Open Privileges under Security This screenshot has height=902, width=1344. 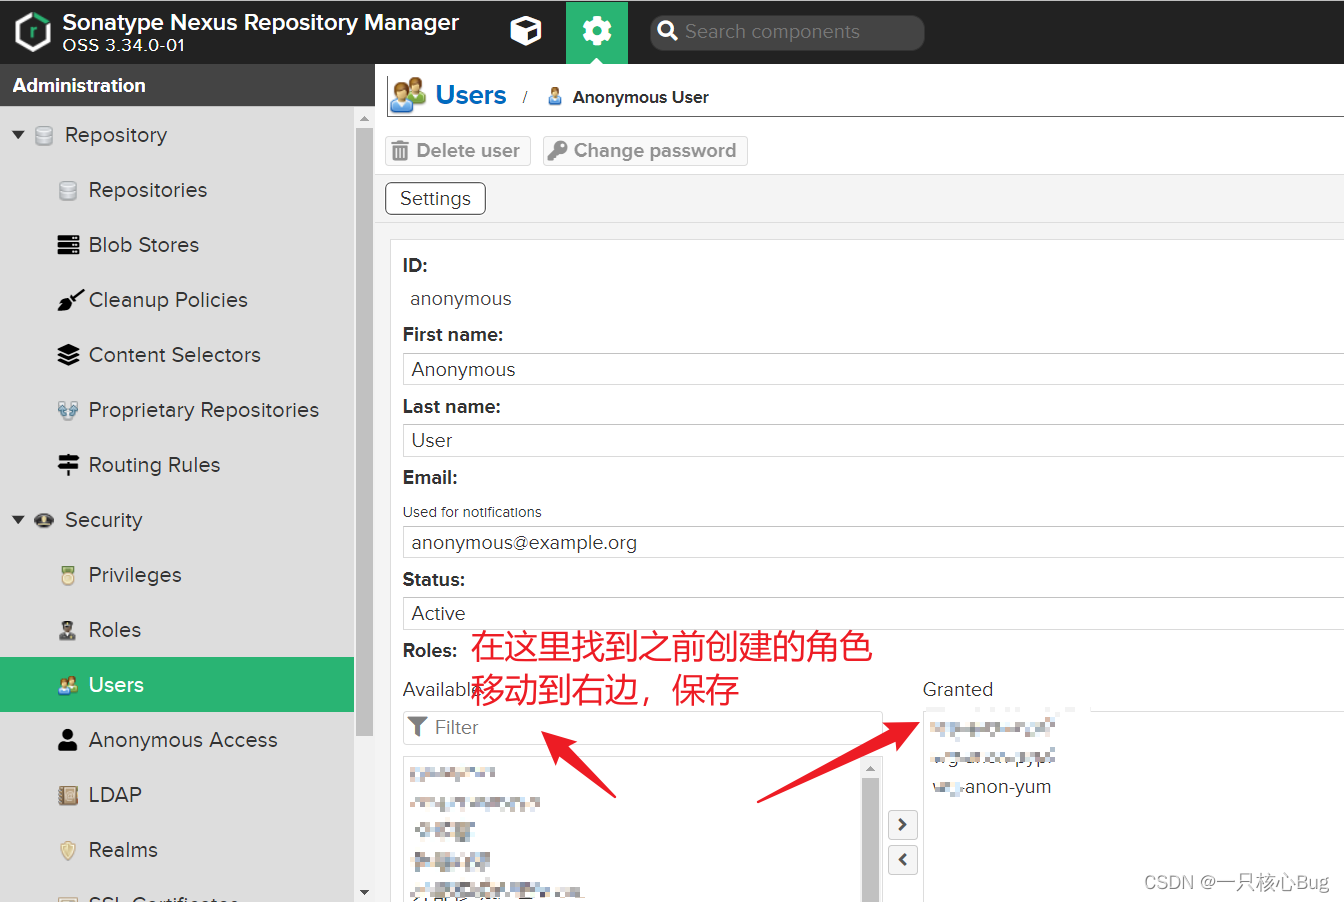click(135, 575)
